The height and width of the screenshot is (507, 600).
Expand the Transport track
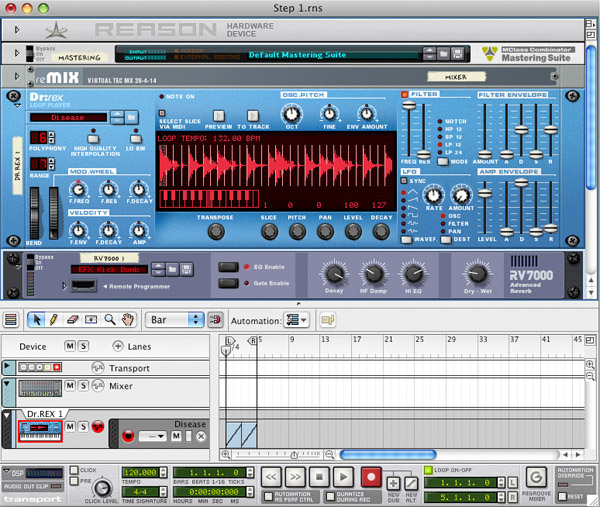click(7, 367)
